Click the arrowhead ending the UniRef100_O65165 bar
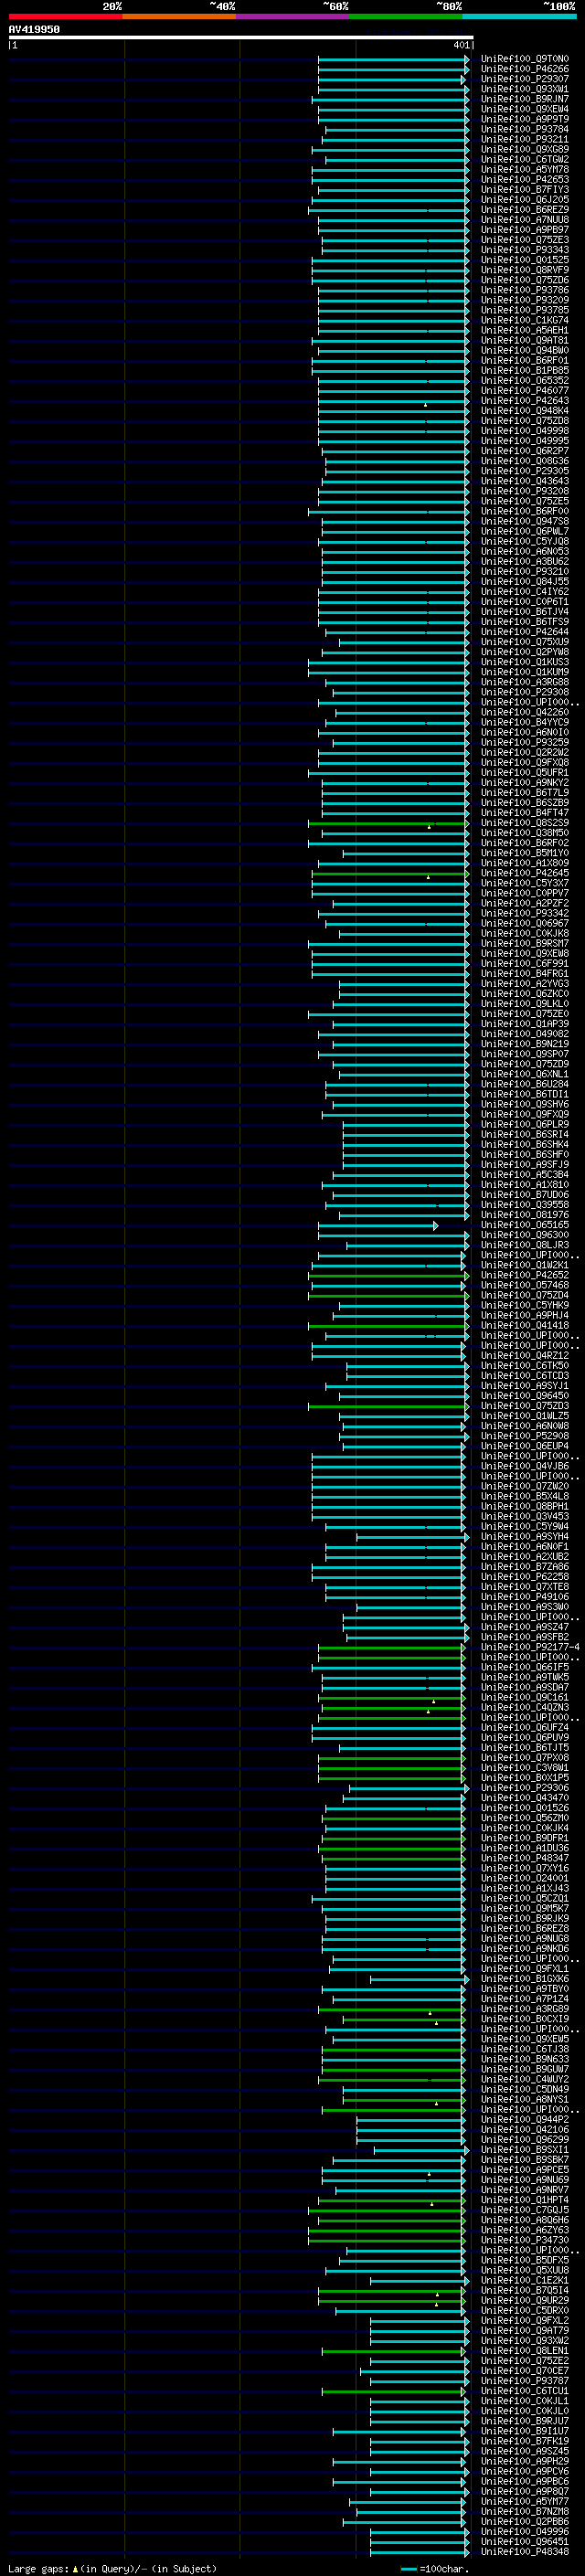The image size is (585, 2576). coord(435,1225)
